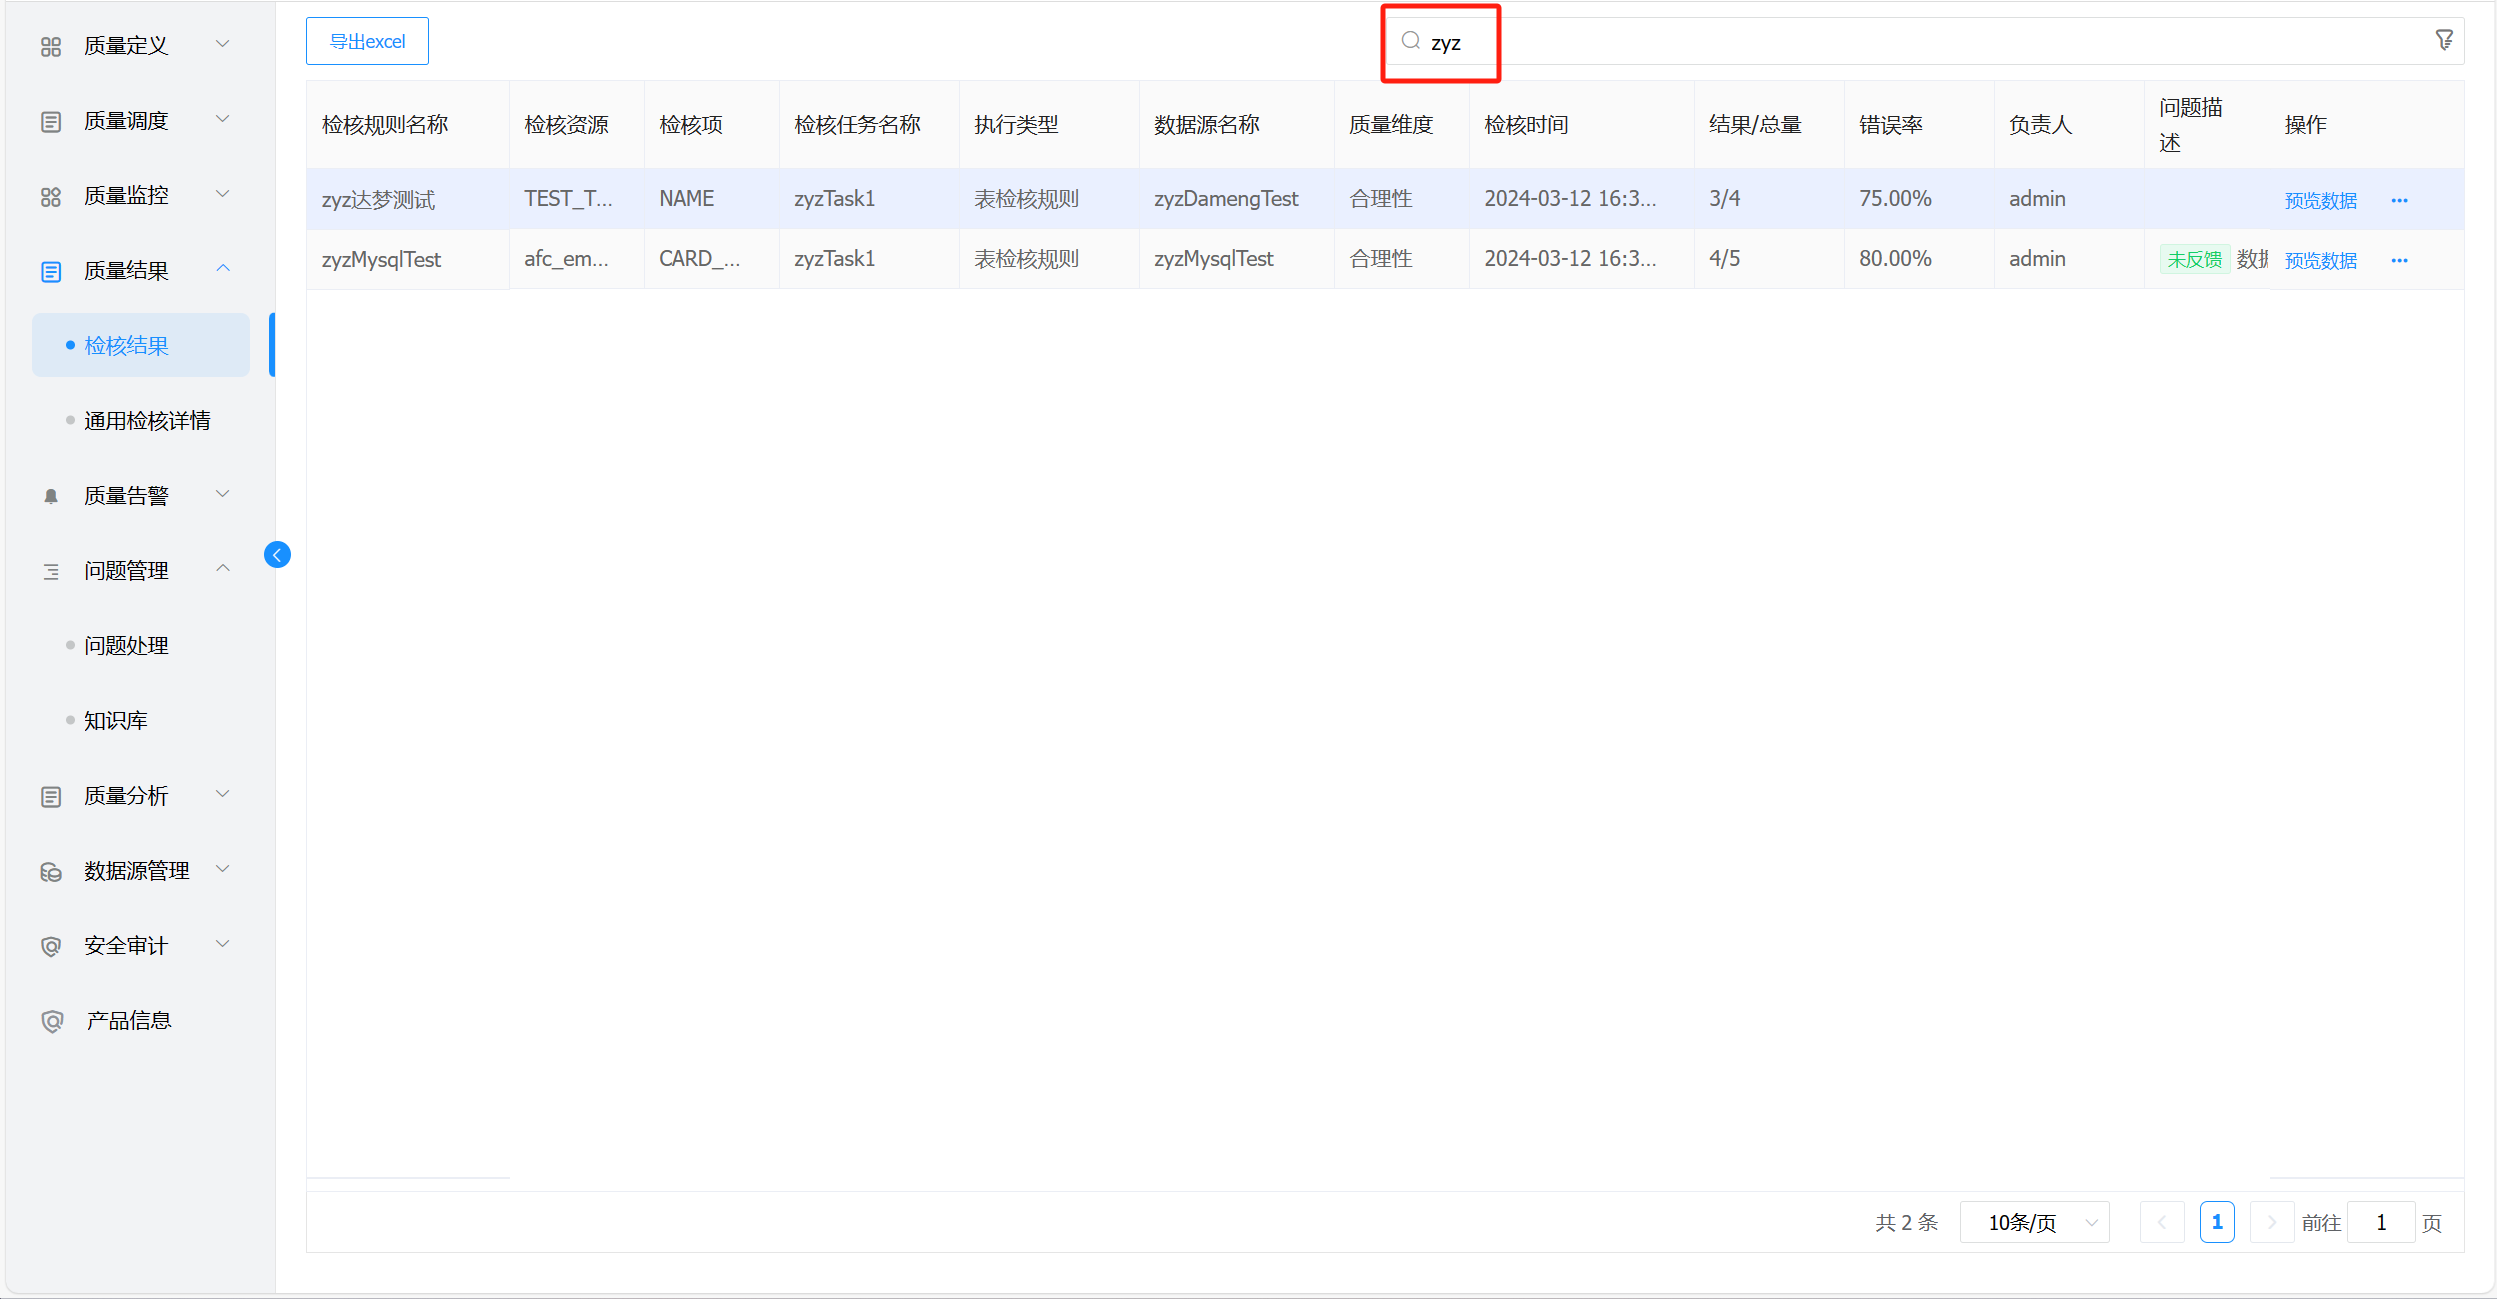Click the 质量告警 bell icon
This screenshot has width=2497, height=1299.
click(51, 496)
